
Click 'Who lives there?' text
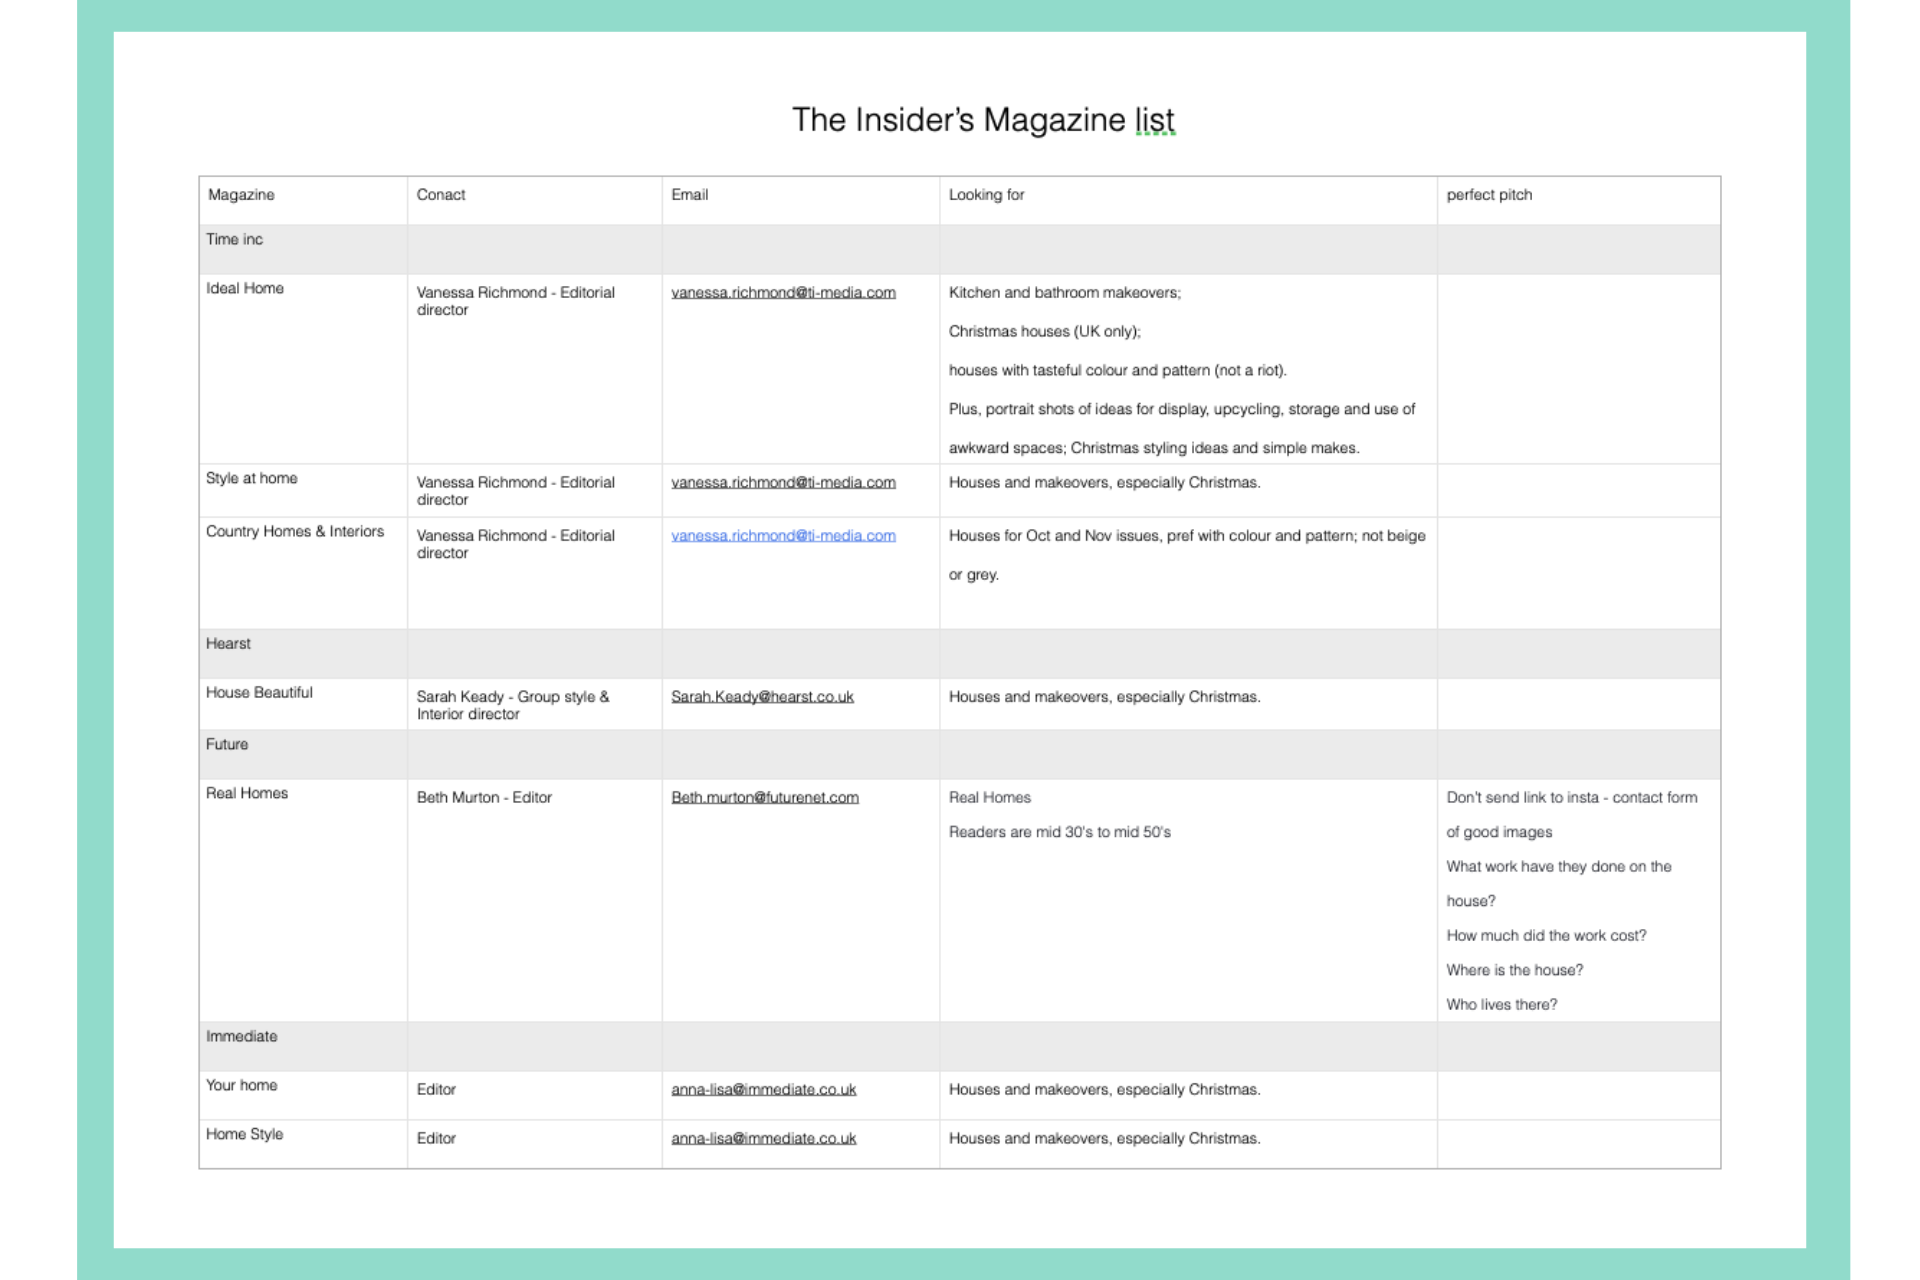[x=1502, y=1005]
